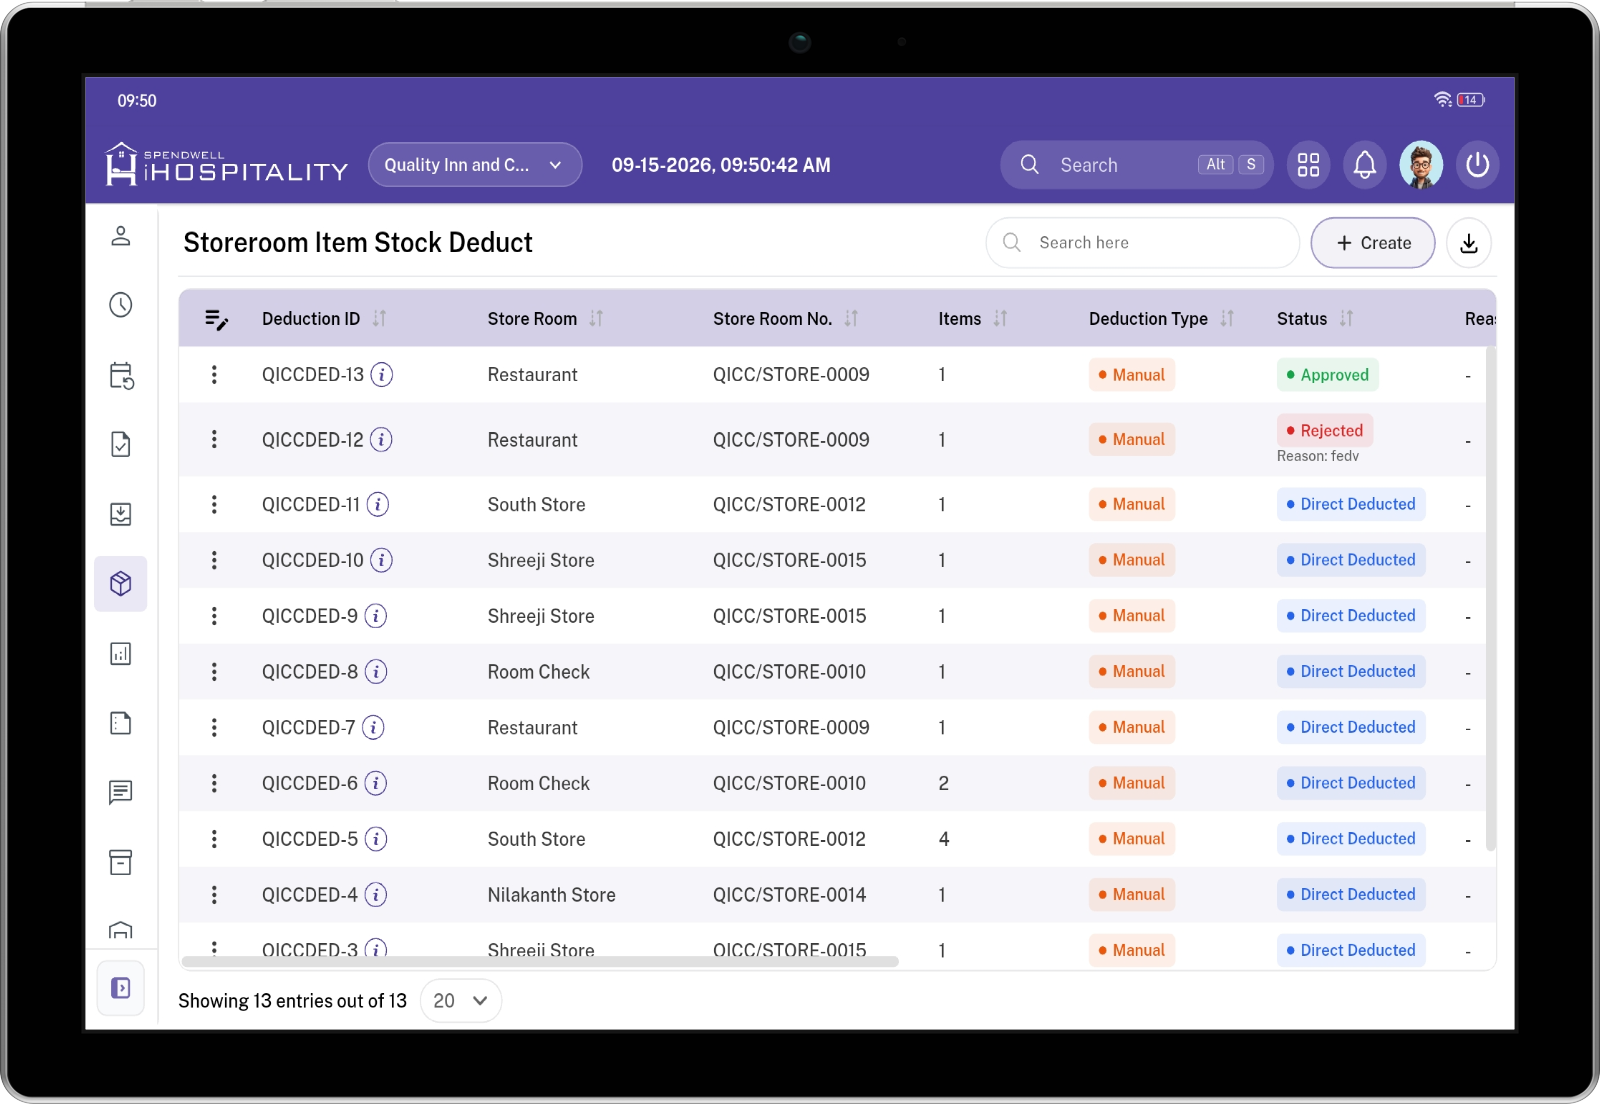
Task: Open row actions menu for QICCDED-12
Action: click(x=214, y=439)
